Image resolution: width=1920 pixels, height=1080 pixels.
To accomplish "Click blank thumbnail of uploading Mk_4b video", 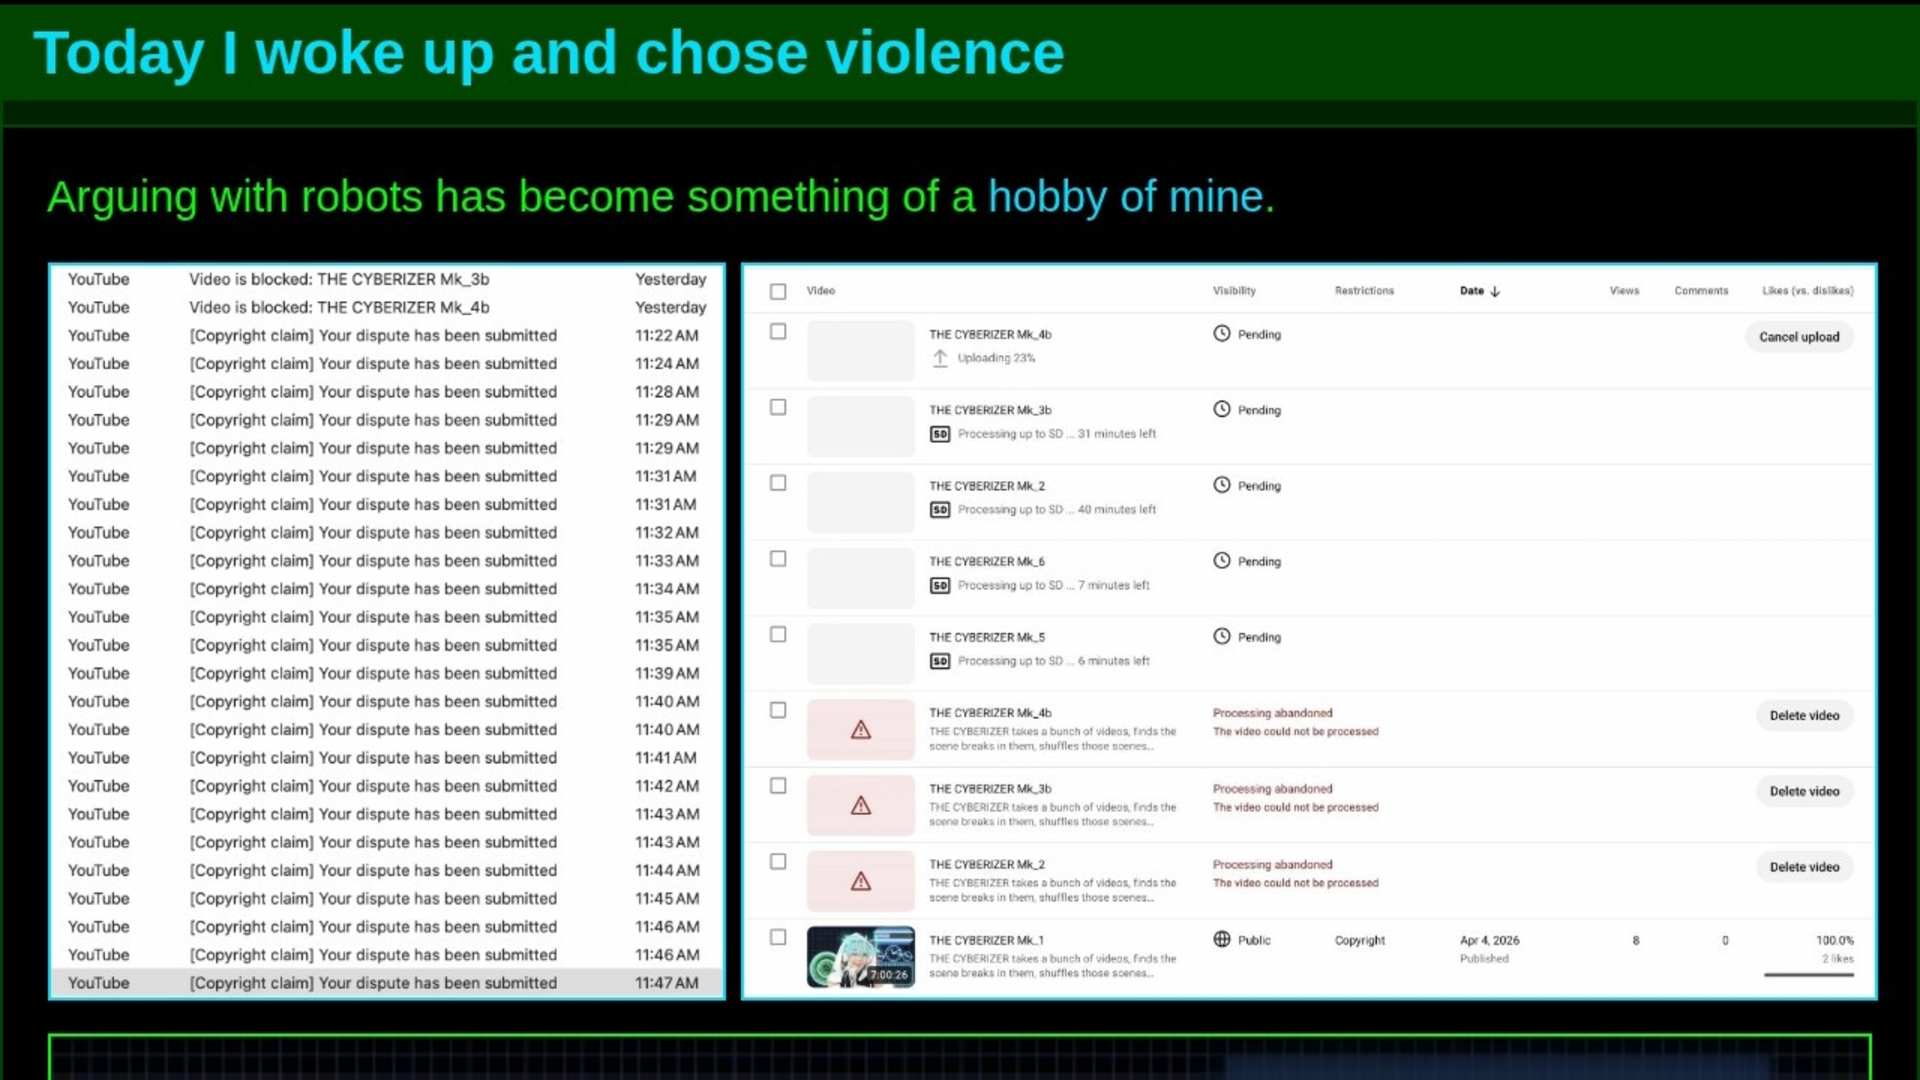I will pyautogui.click(x=861, y=351).
